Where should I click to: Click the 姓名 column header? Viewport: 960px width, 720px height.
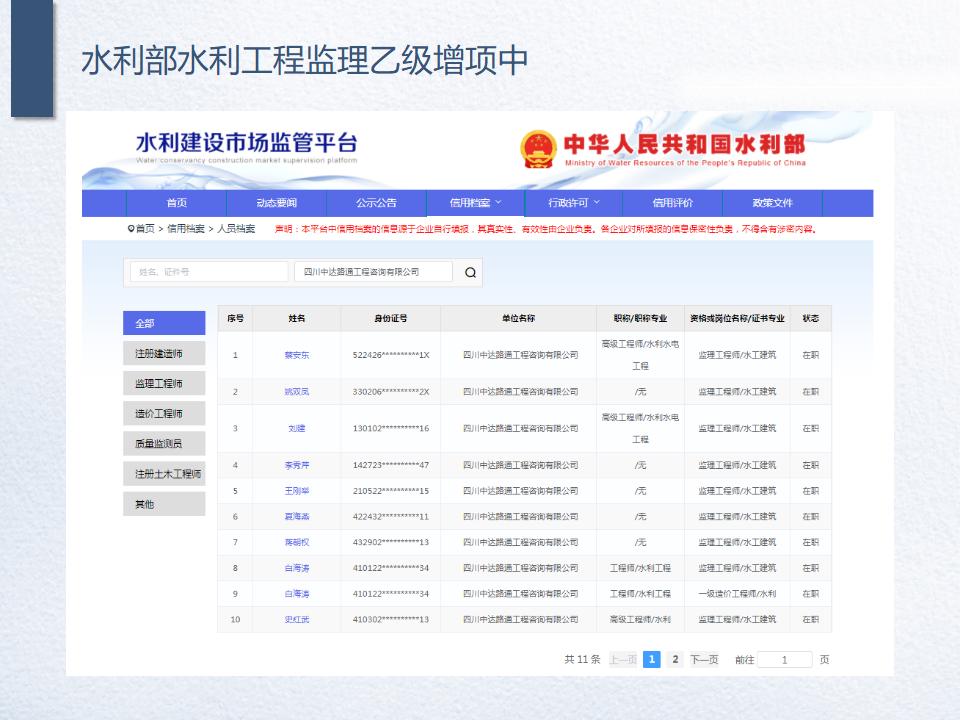click(297, 318)
